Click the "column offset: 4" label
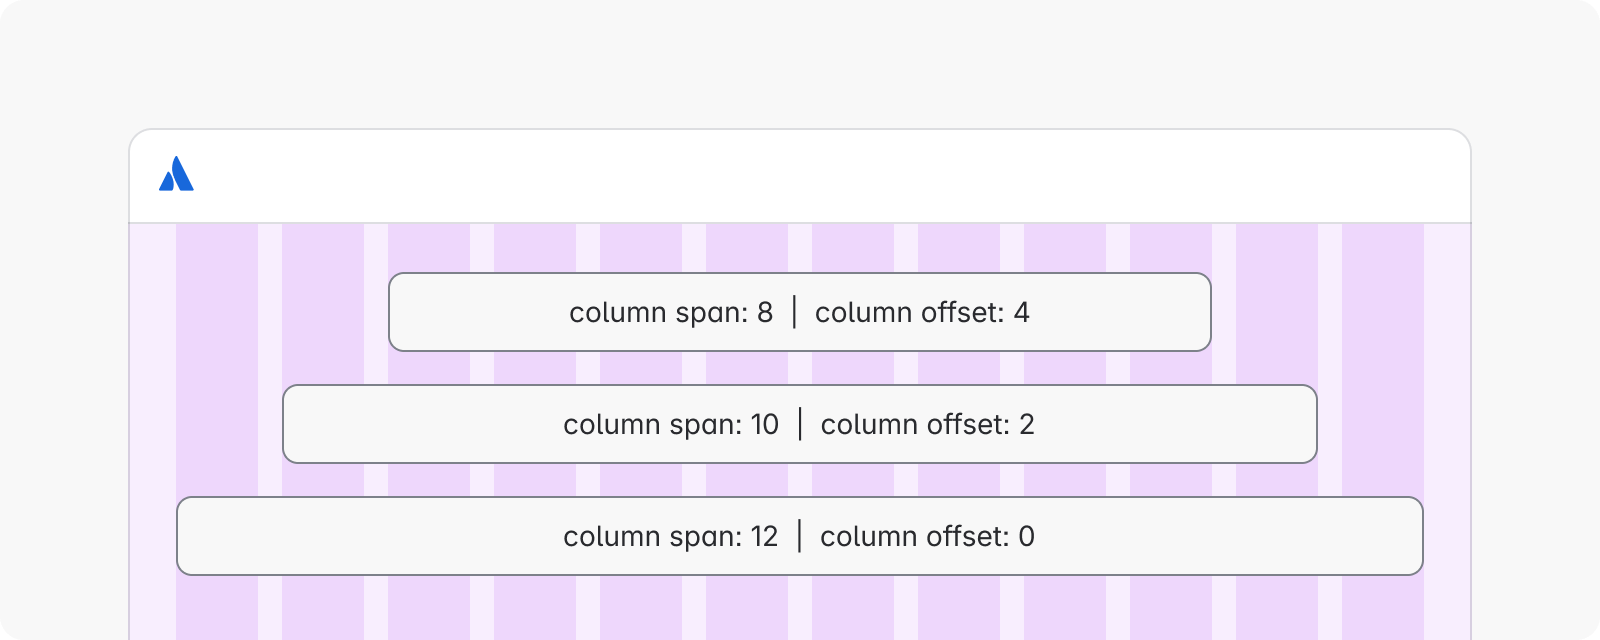 (x=922, y=313)
